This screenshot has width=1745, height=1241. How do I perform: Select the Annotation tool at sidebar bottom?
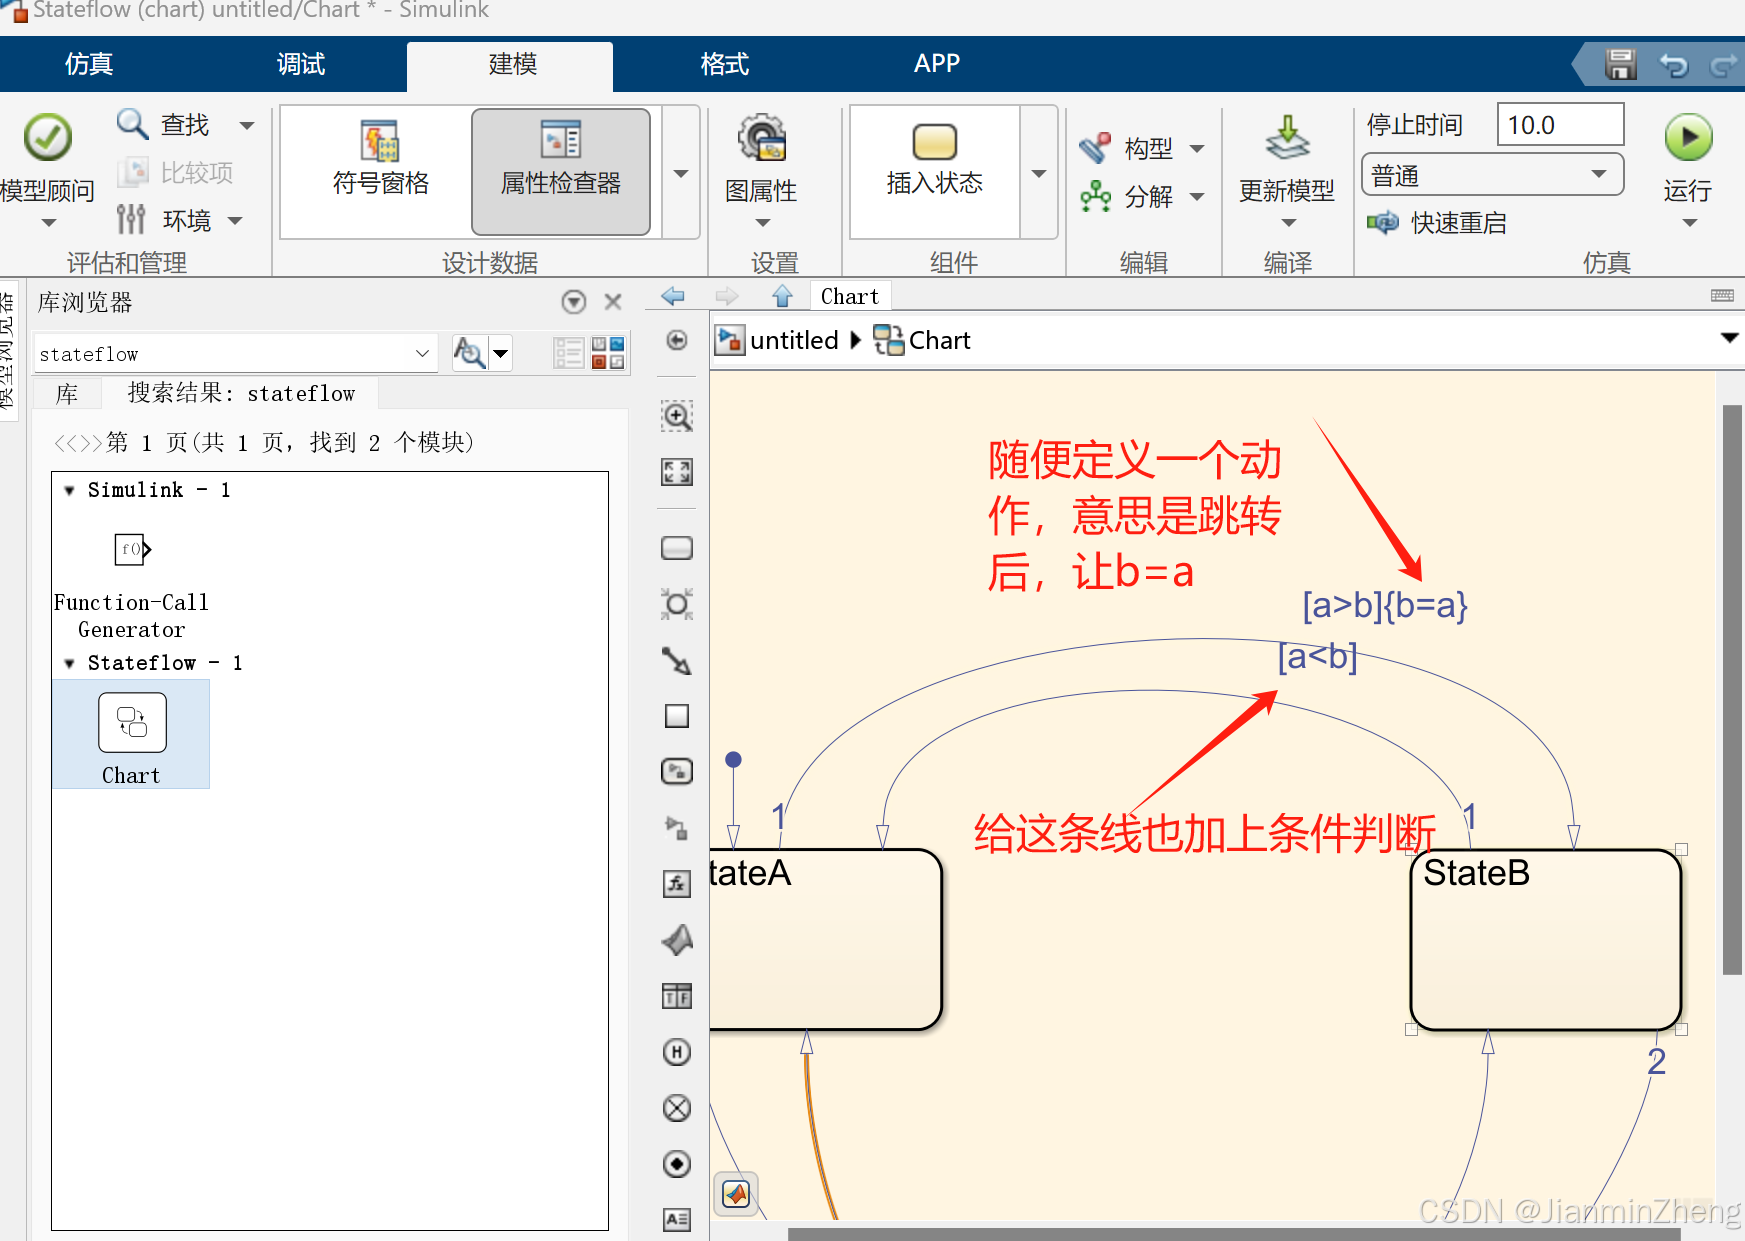coord(677,1219)
